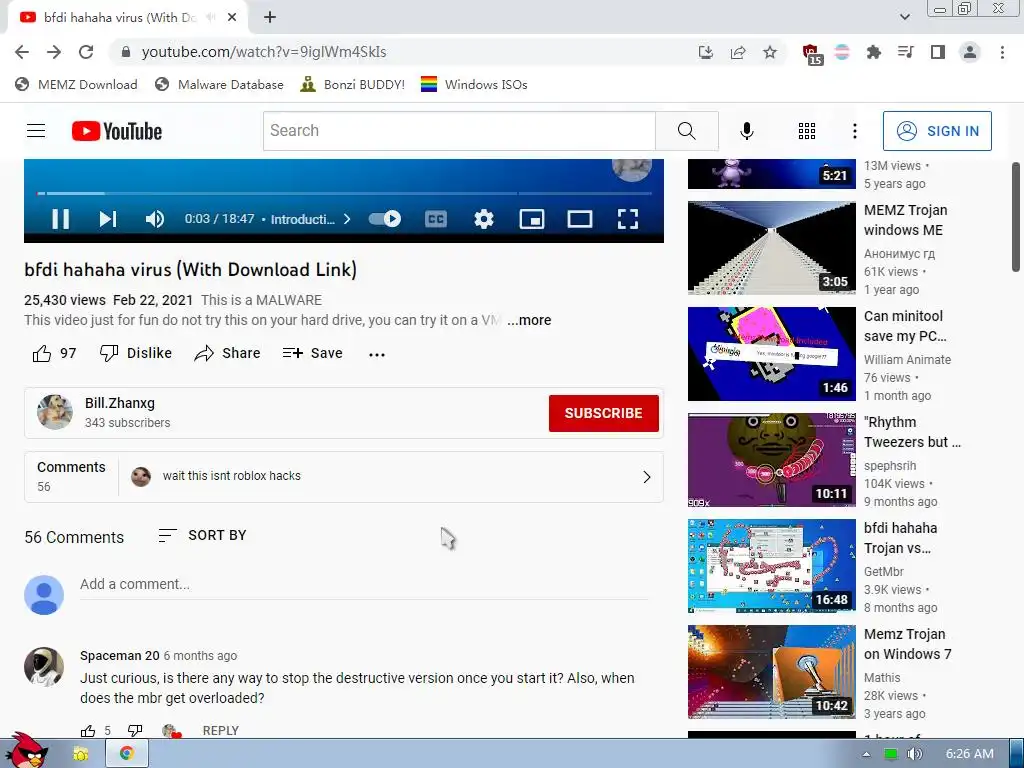Open Memz Trojan on Windows 7 title

point(907,644)
